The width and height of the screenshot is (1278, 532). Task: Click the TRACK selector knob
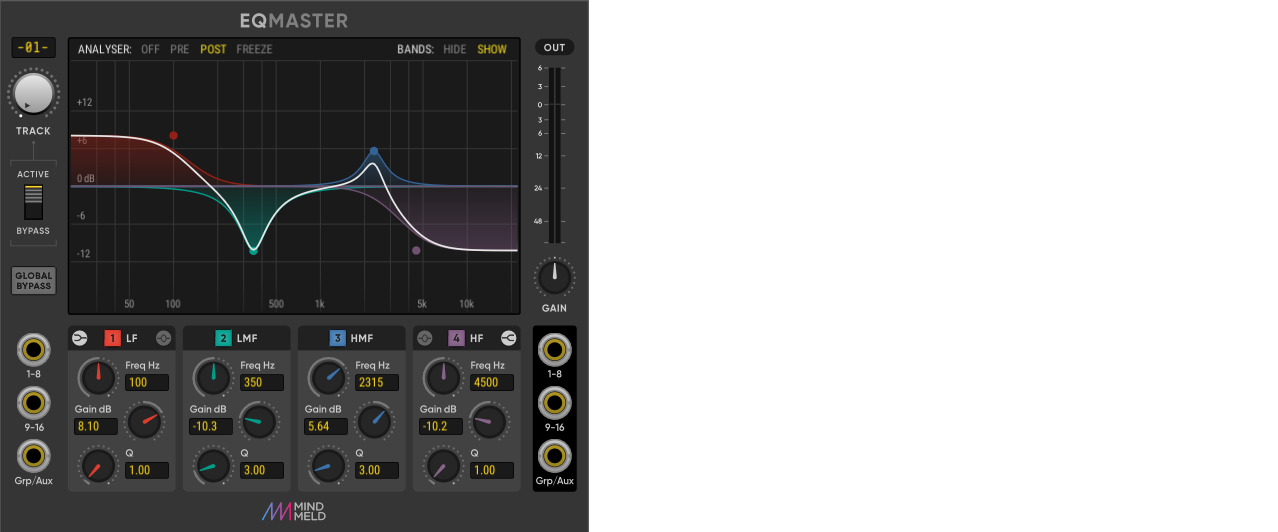click(x=33, y=93)
